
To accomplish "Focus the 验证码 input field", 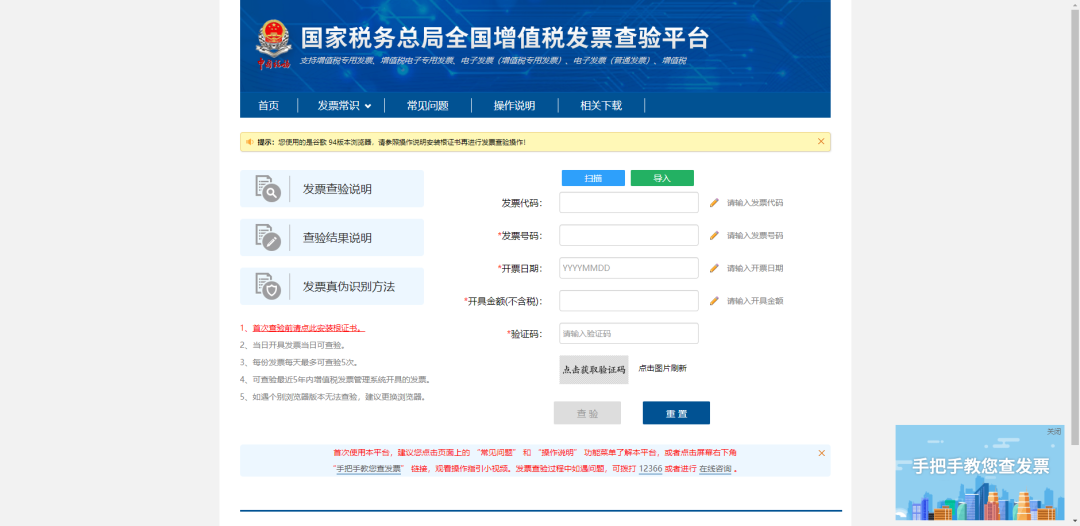I will (x=629, y=333).
